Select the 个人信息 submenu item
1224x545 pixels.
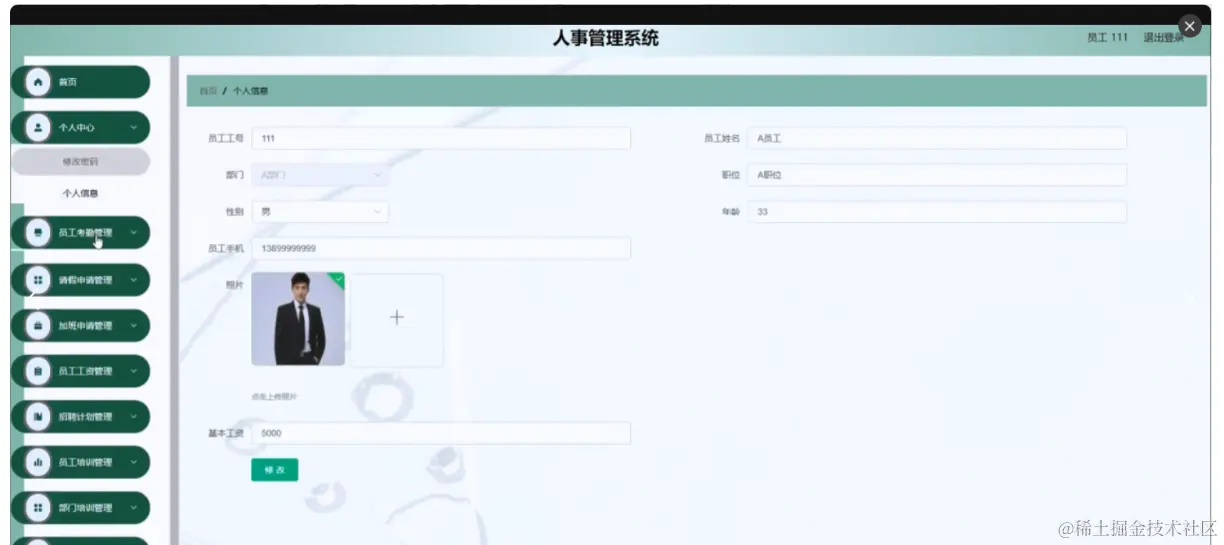click(x=81, y=193)
